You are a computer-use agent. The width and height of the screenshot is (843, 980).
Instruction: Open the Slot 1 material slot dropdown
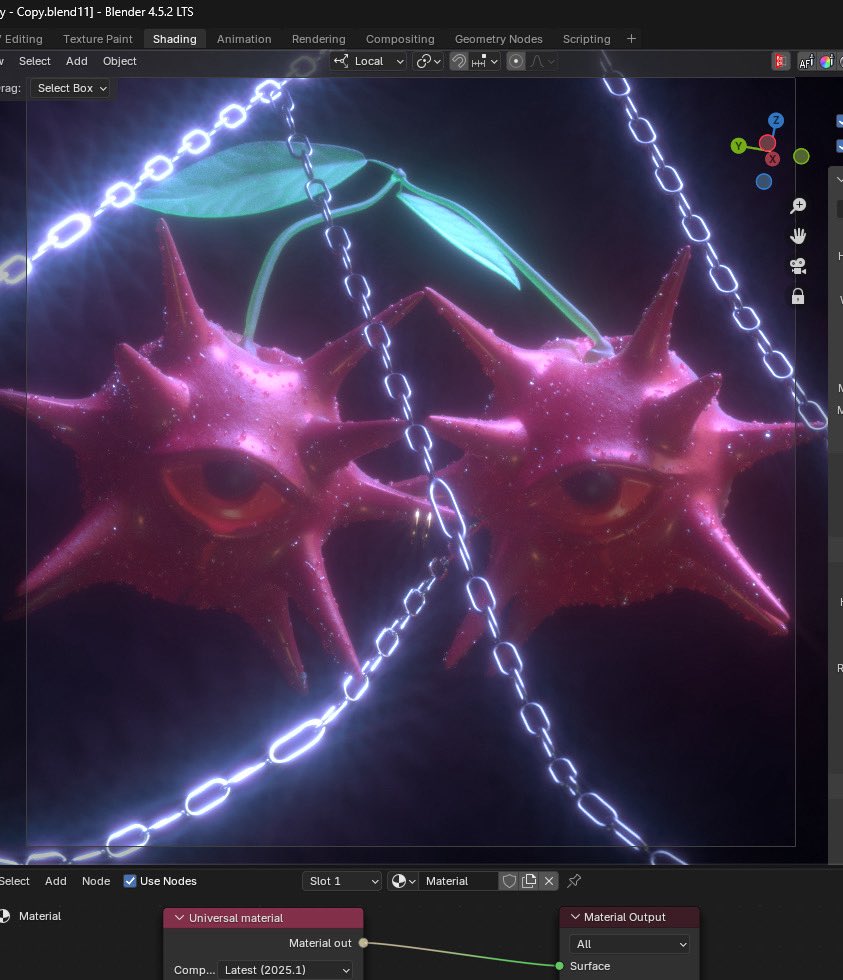(342, 881)
